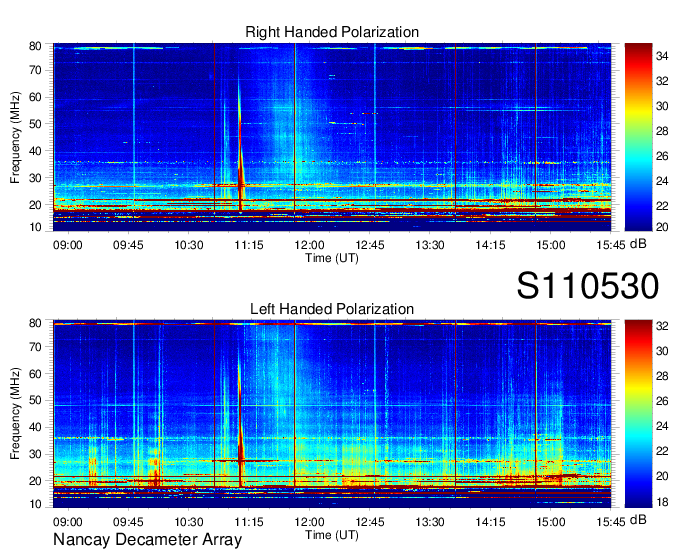680x552 pixels.
Task: Click the "80" frequency tick of Right Handed plot
Action: [35, 46]
